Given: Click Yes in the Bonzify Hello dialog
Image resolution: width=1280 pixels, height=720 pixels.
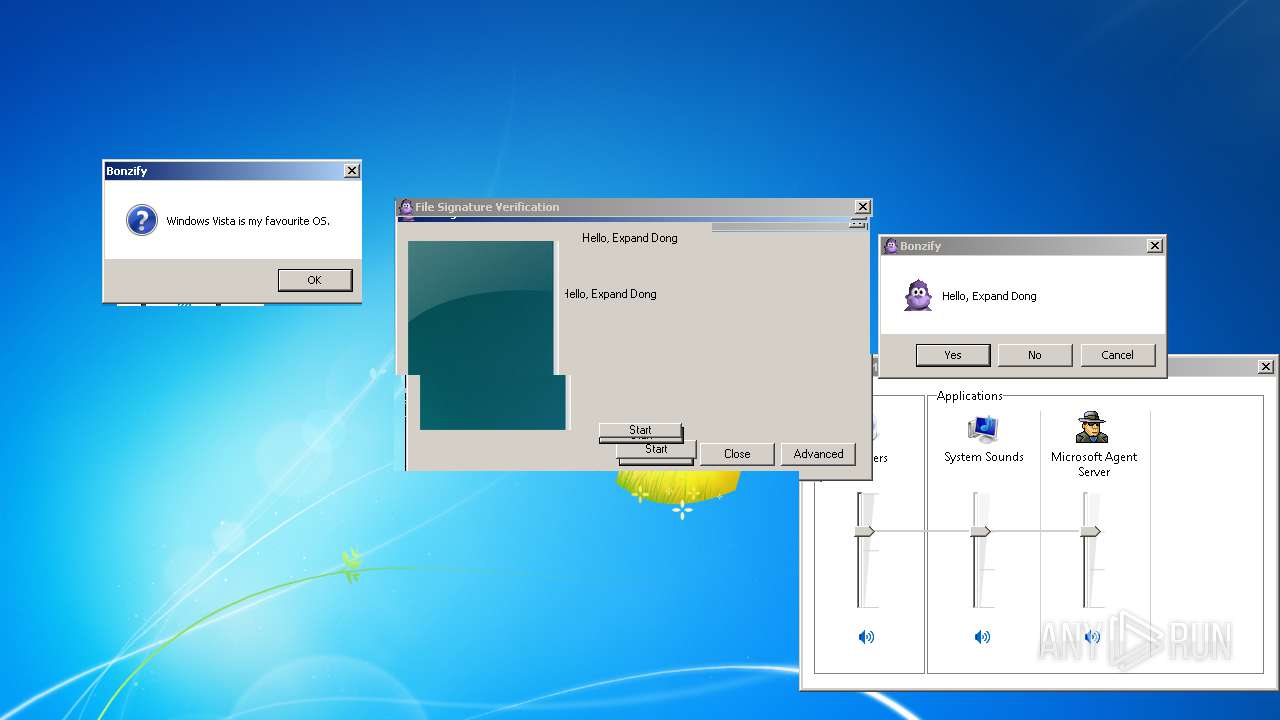Looking at the screenshot, I should point(953,355).
